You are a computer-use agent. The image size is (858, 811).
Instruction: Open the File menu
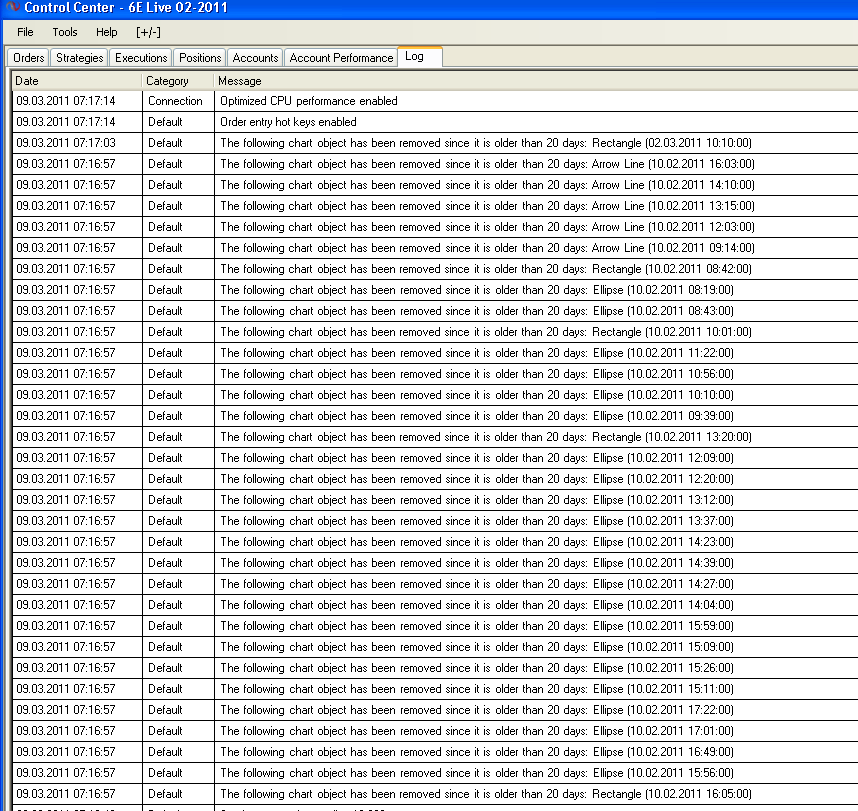pyautogui.click(x=25, y=32)
